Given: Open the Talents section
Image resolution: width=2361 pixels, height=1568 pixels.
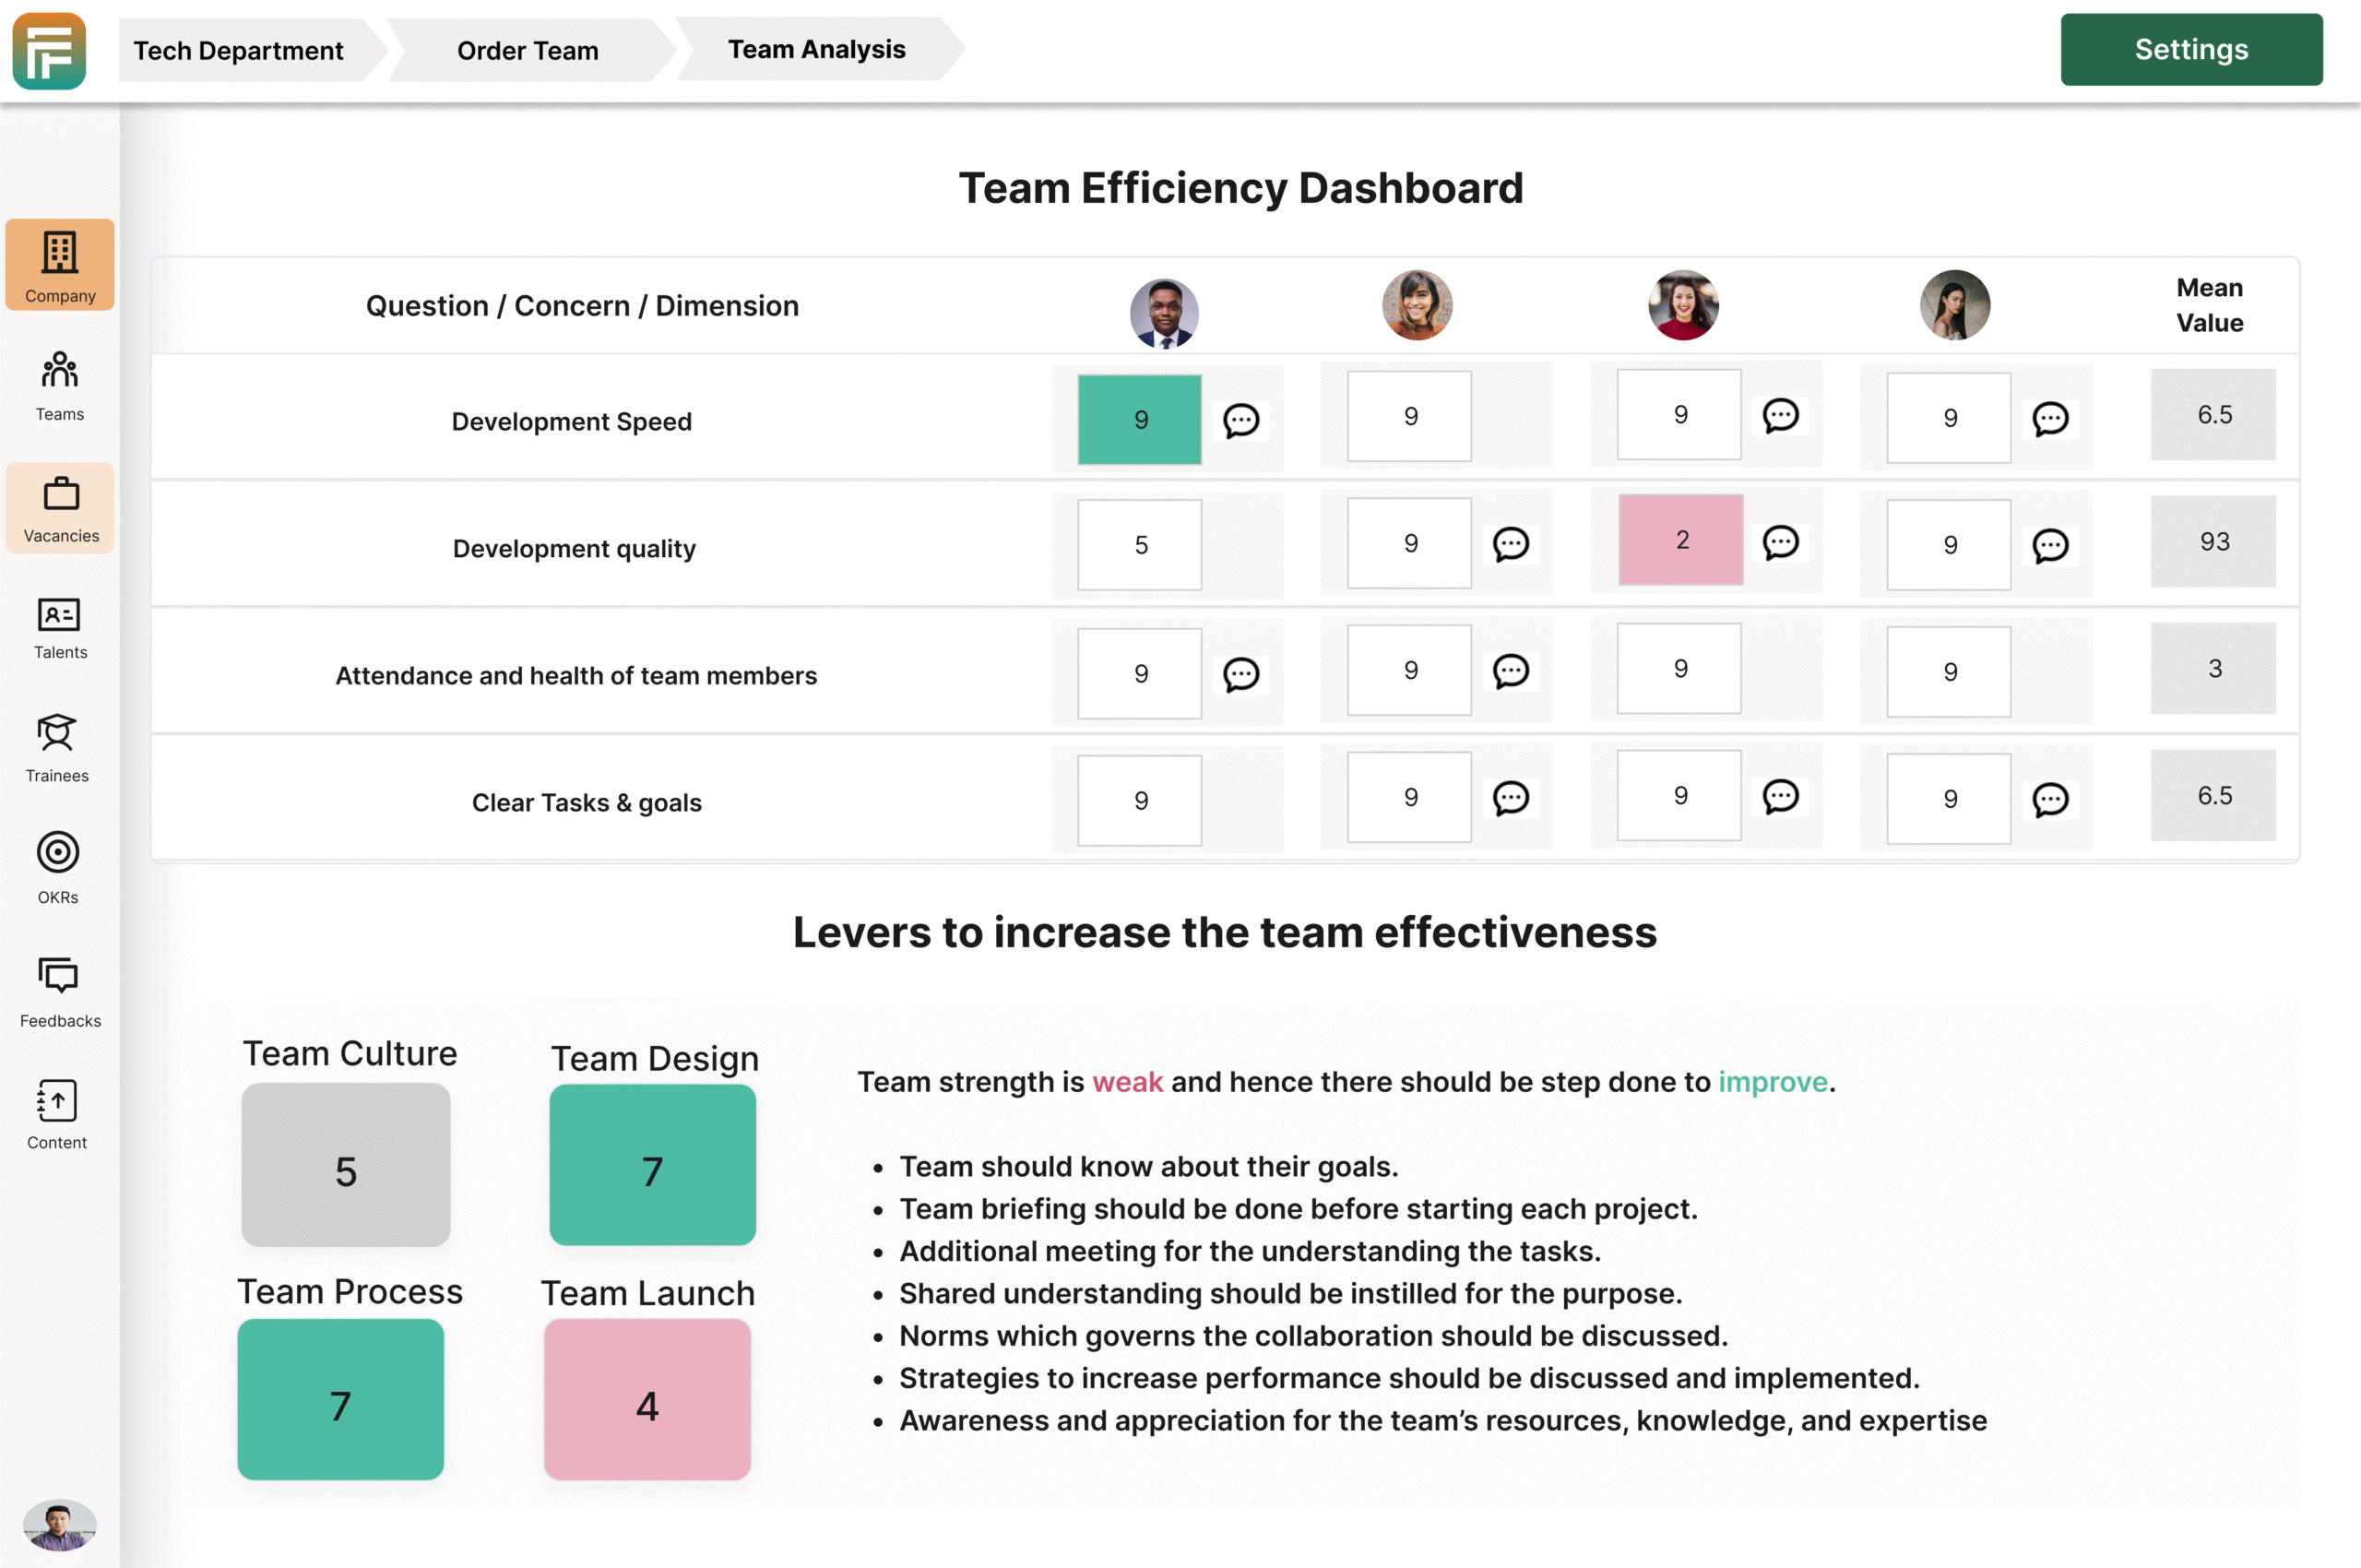Looking at the screenshot, I should tap(59, 628).
